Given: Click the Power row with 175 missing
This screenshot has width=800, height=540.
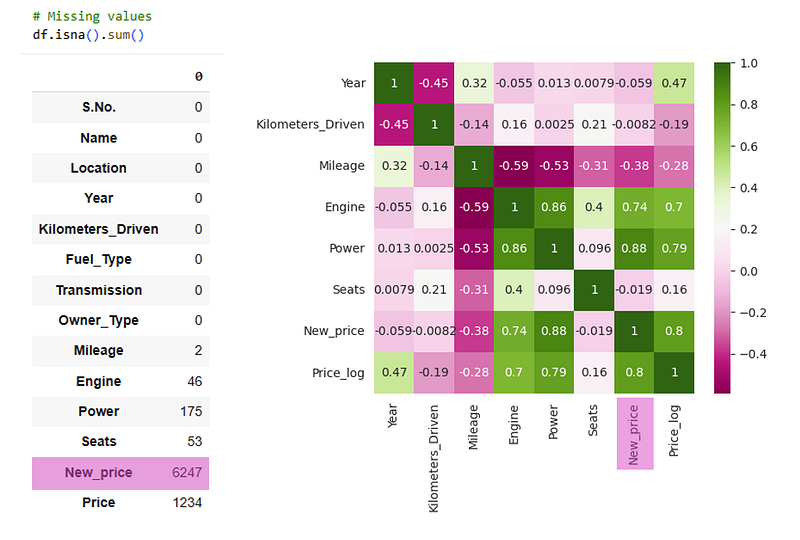Looking at the screenshot, I should pos(120,411).
